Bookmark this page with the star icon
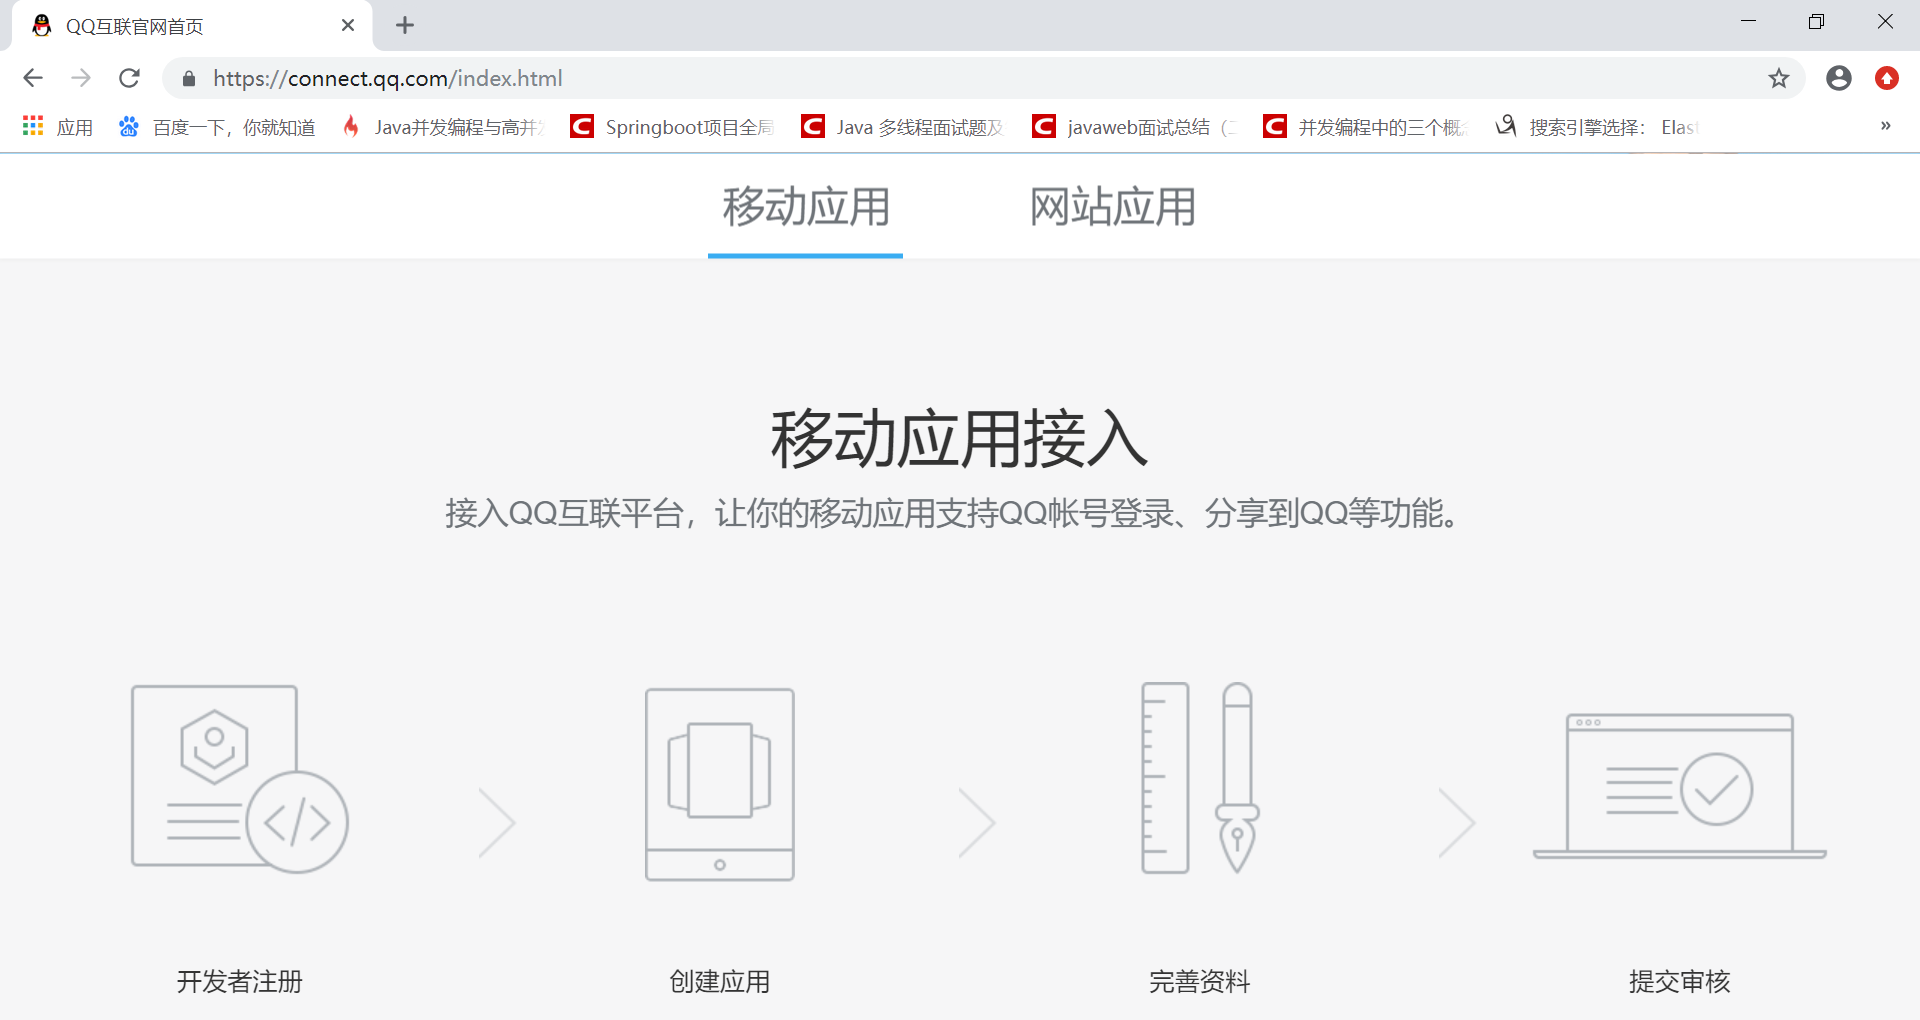 pos(1778,78)
